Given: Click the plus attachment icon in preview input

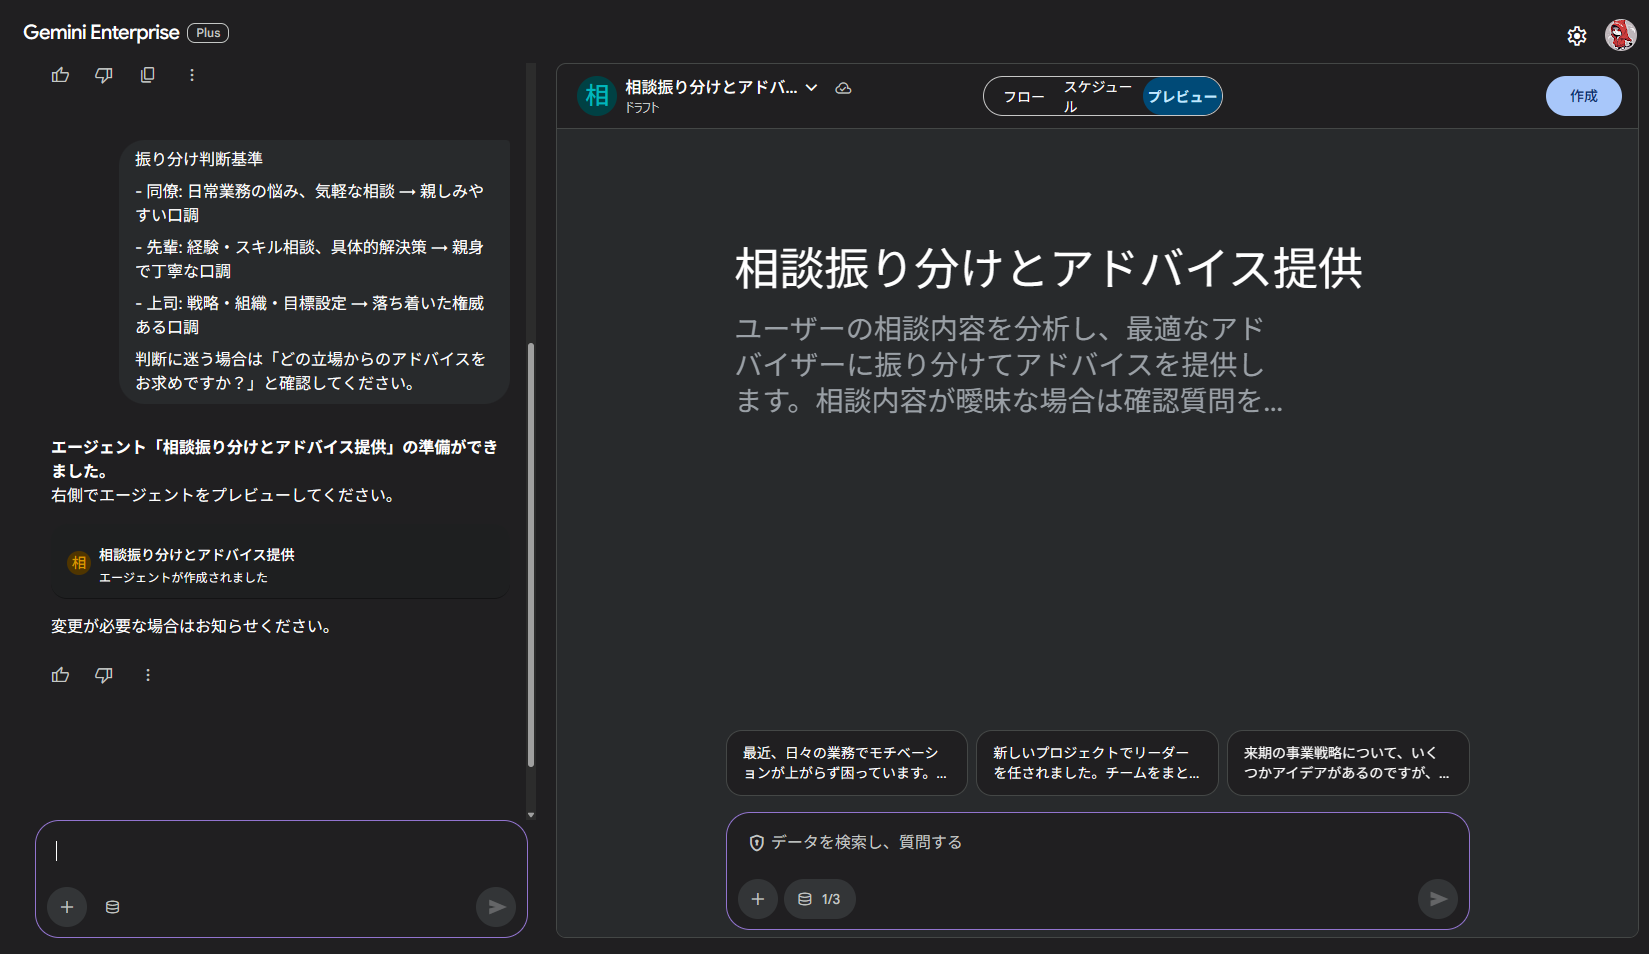Looking at the screenshot, I should 758,899.
